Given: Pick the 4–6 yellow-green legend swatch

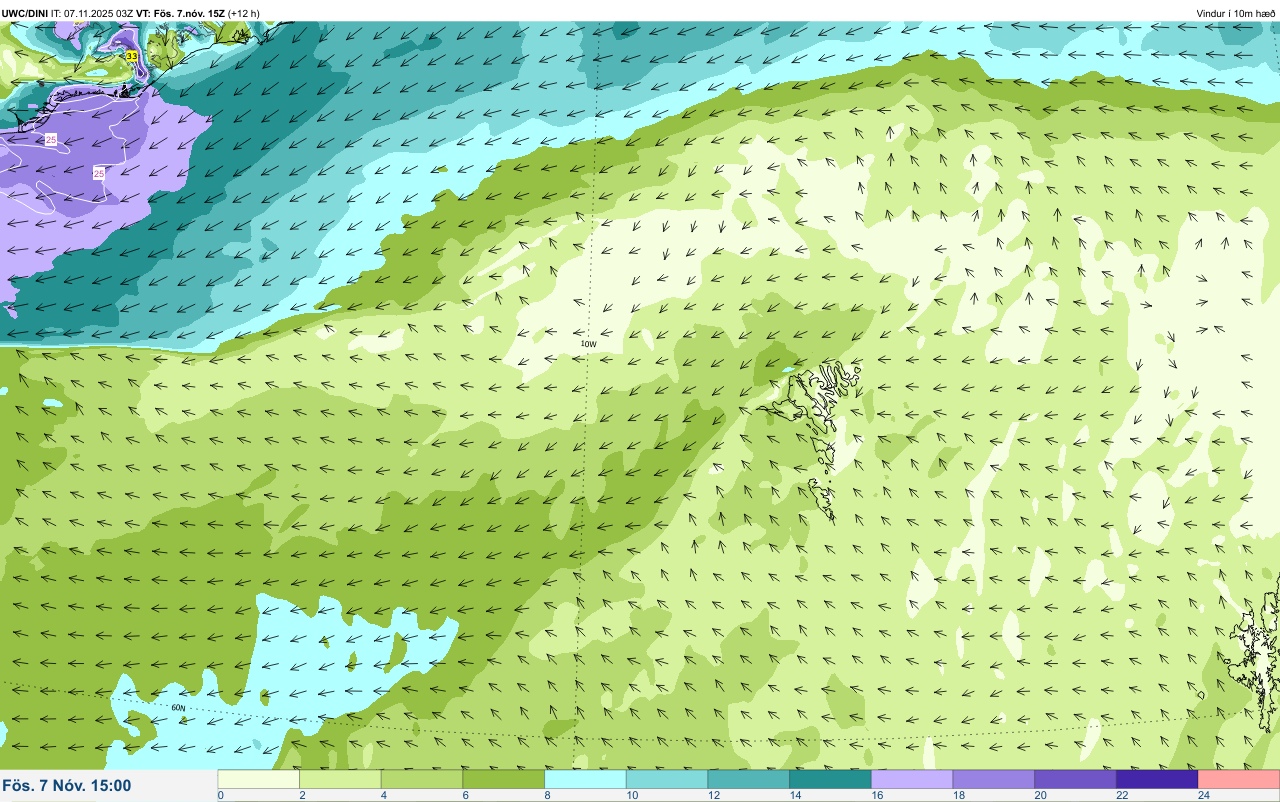Looking at the screenshot, I should tap(422, 779).
